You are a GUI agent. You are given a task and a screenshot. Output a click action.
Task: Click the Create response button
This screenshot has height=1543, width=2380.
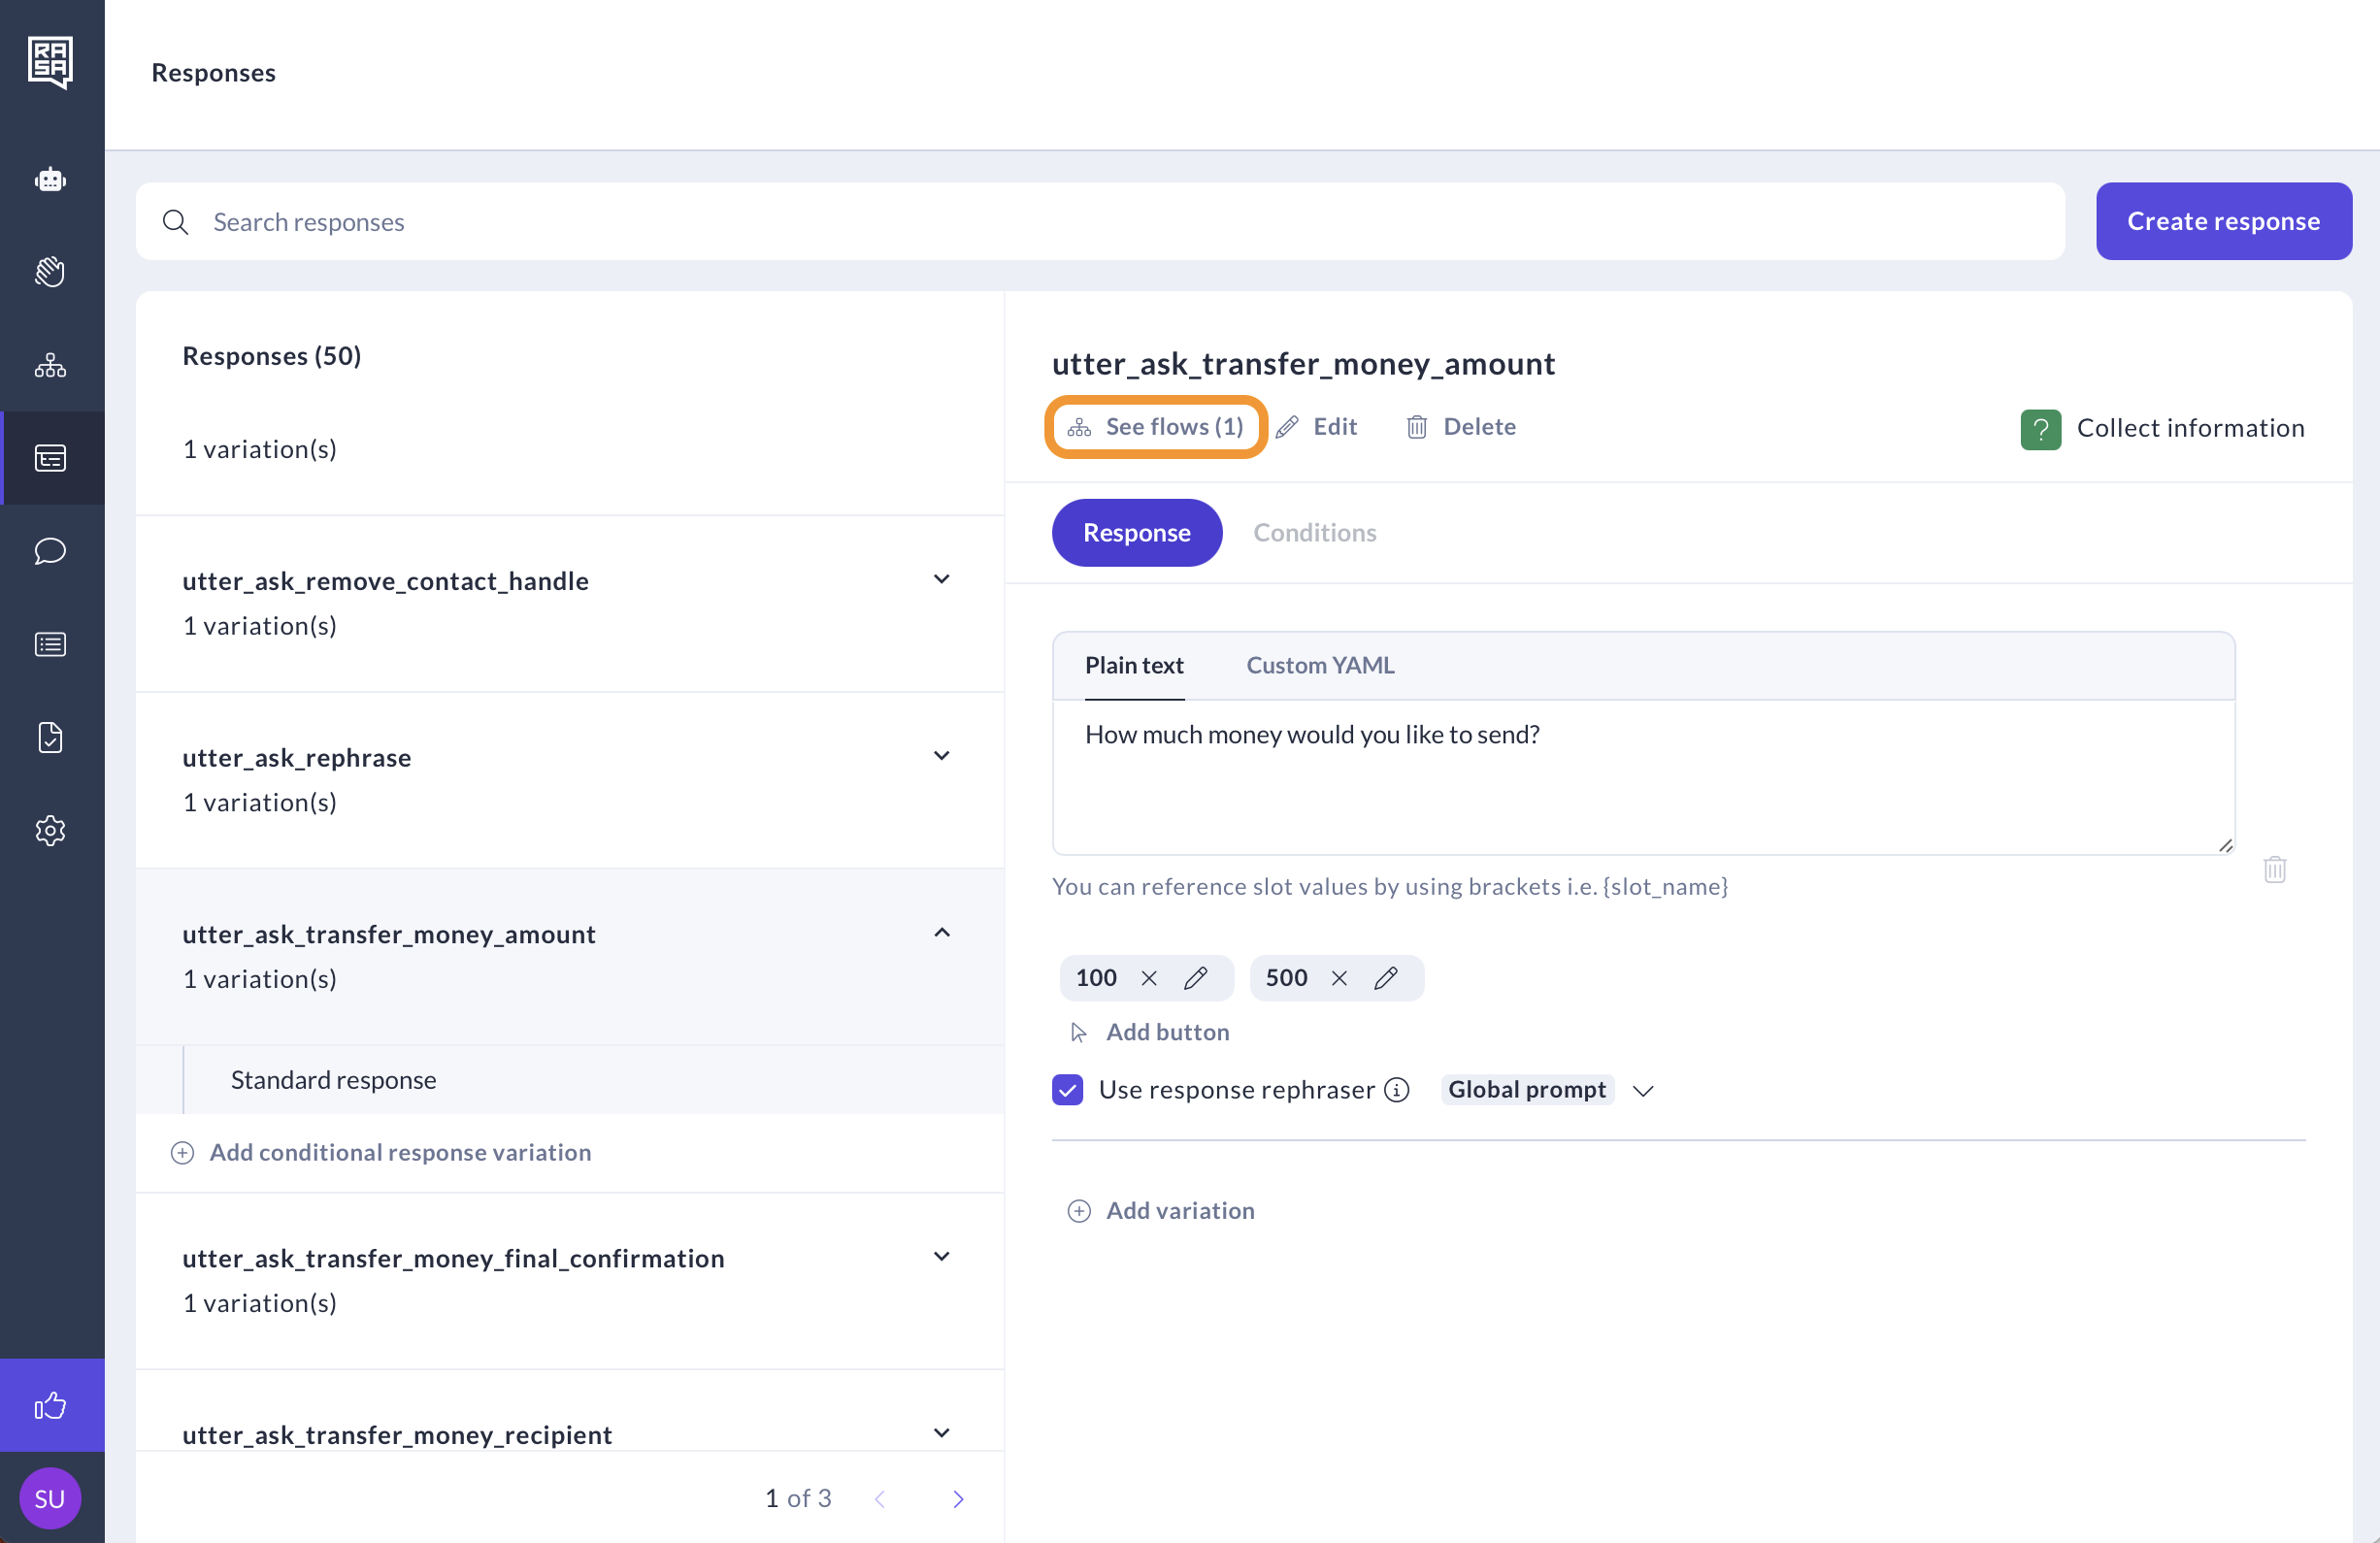click(2223, 221)
